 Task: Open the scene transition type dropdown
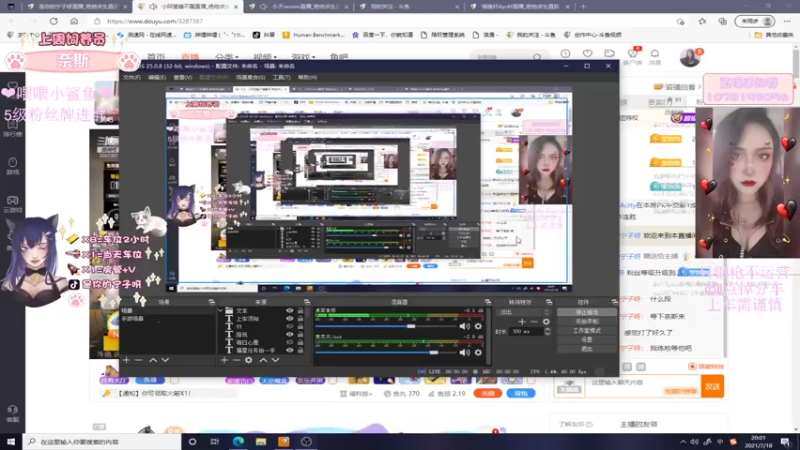point(524,312)
